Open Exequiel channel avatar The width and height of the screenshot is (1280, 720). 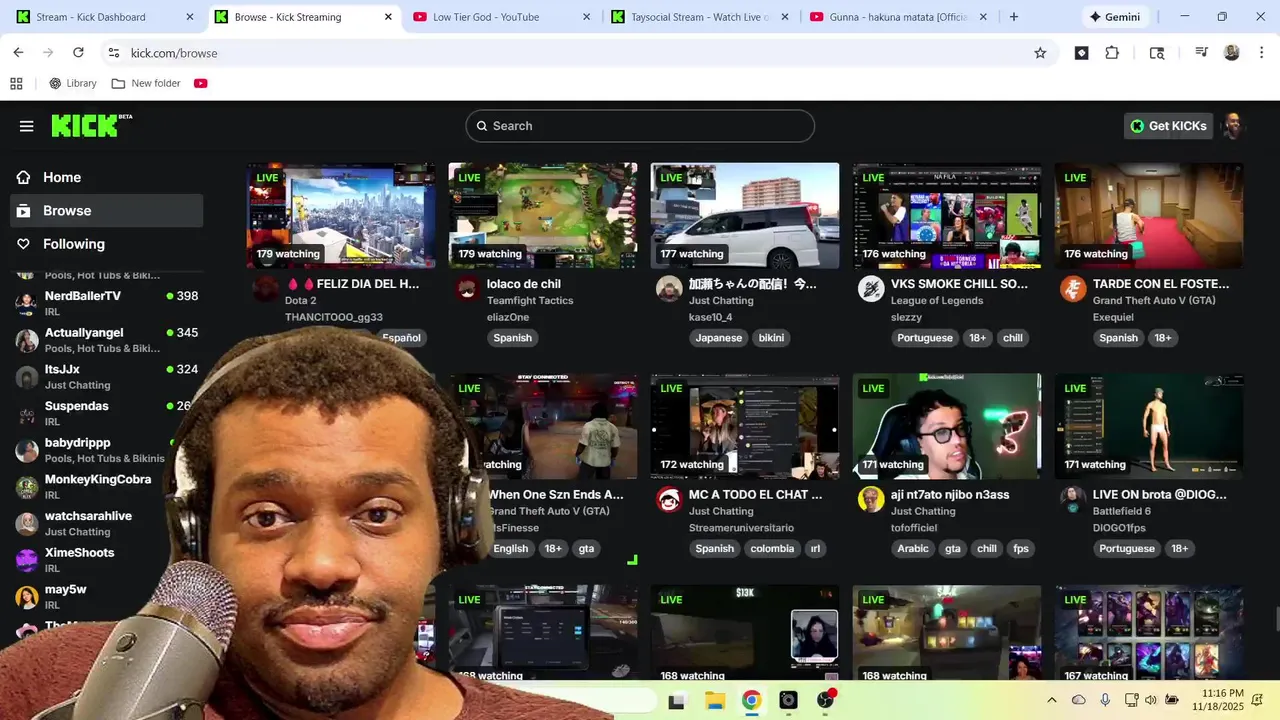point(1073,289)
